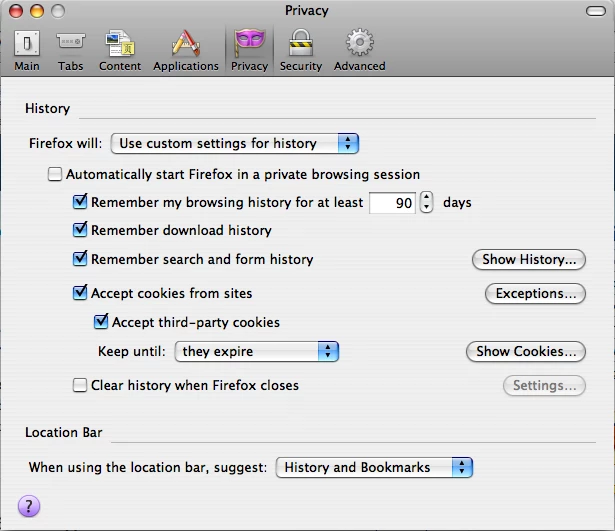Enable automatically start Firefox in private browsing
Viewport: 615px width, 531px height.
point(55,174)
